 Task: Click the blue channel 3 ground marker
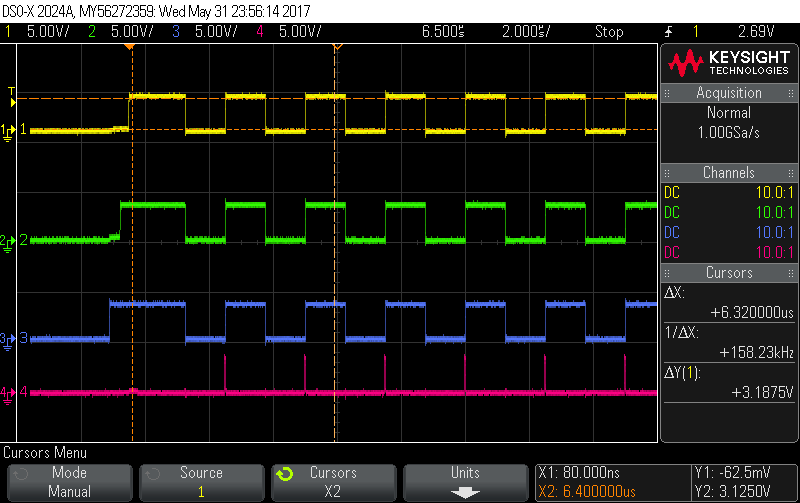point(7,341)
